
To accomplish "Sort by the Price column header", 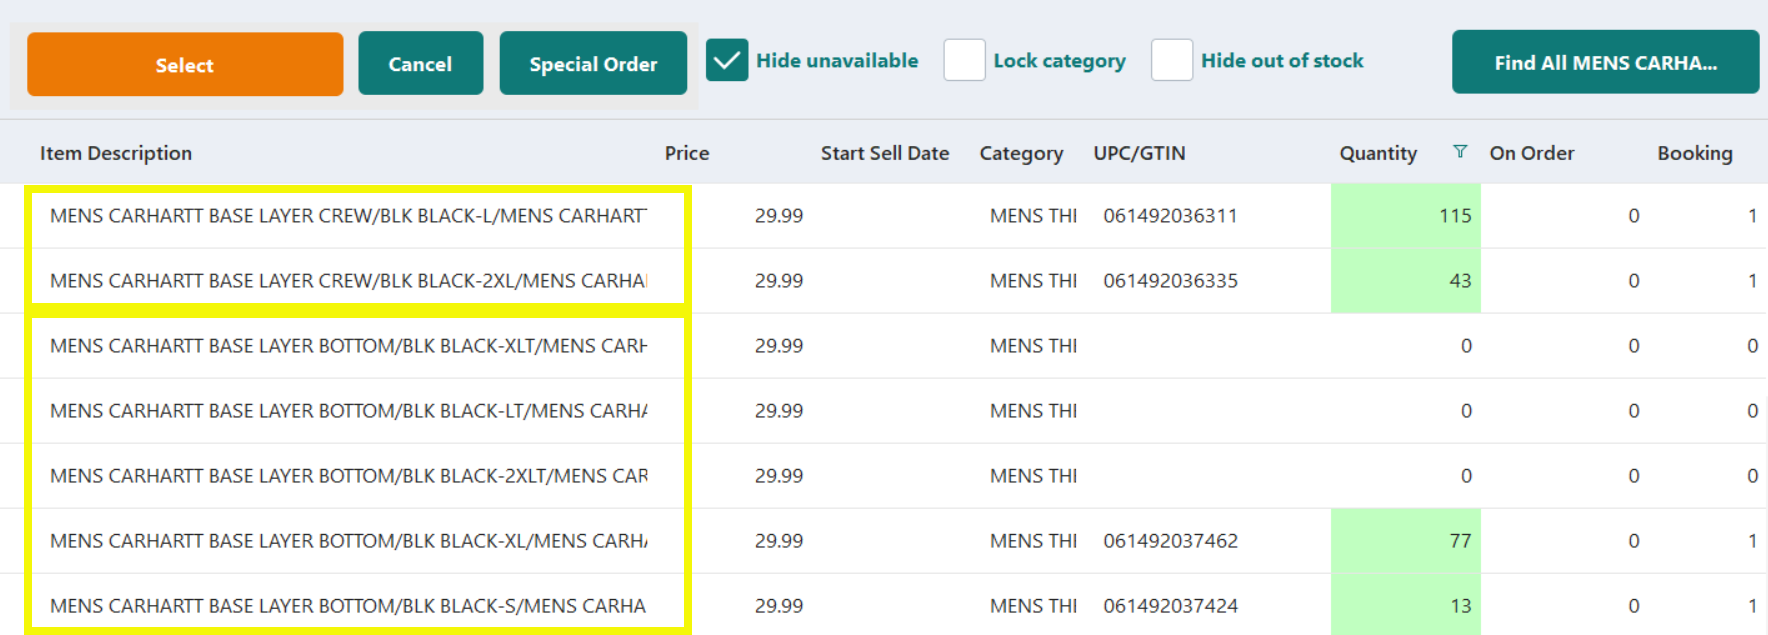I will pyautogui.click(x=687, y=153).
